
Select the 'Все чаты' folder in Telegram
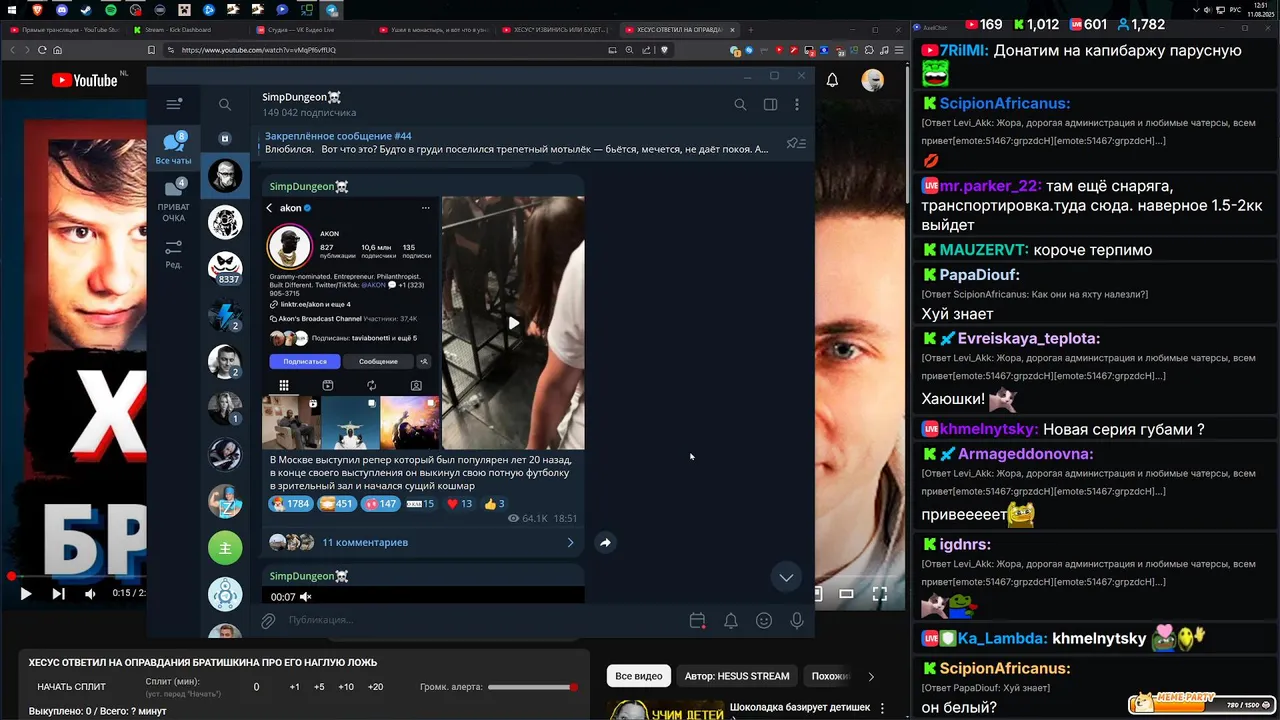tap(174, 148)
